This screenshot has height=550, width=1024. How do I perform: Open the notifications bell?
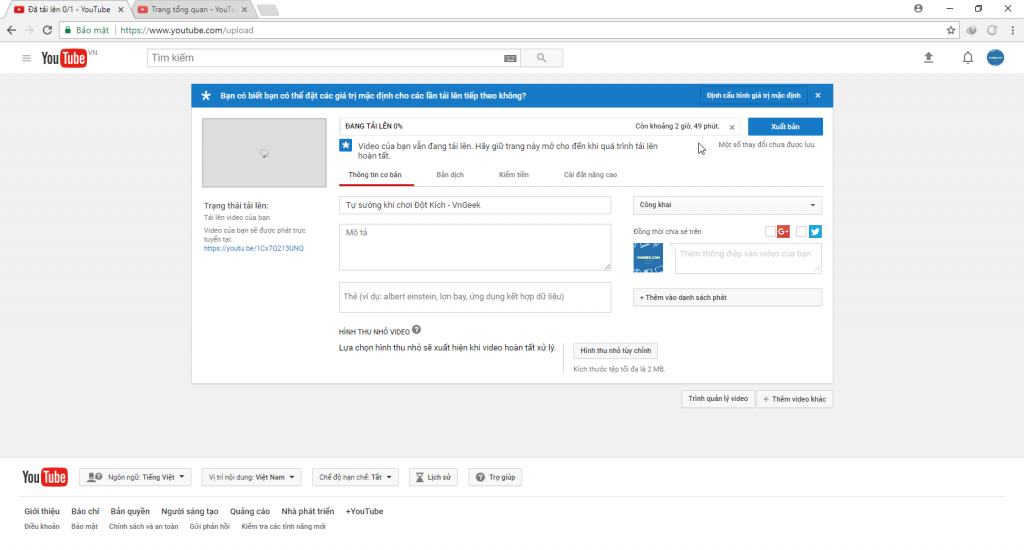[x=967, y=57]
